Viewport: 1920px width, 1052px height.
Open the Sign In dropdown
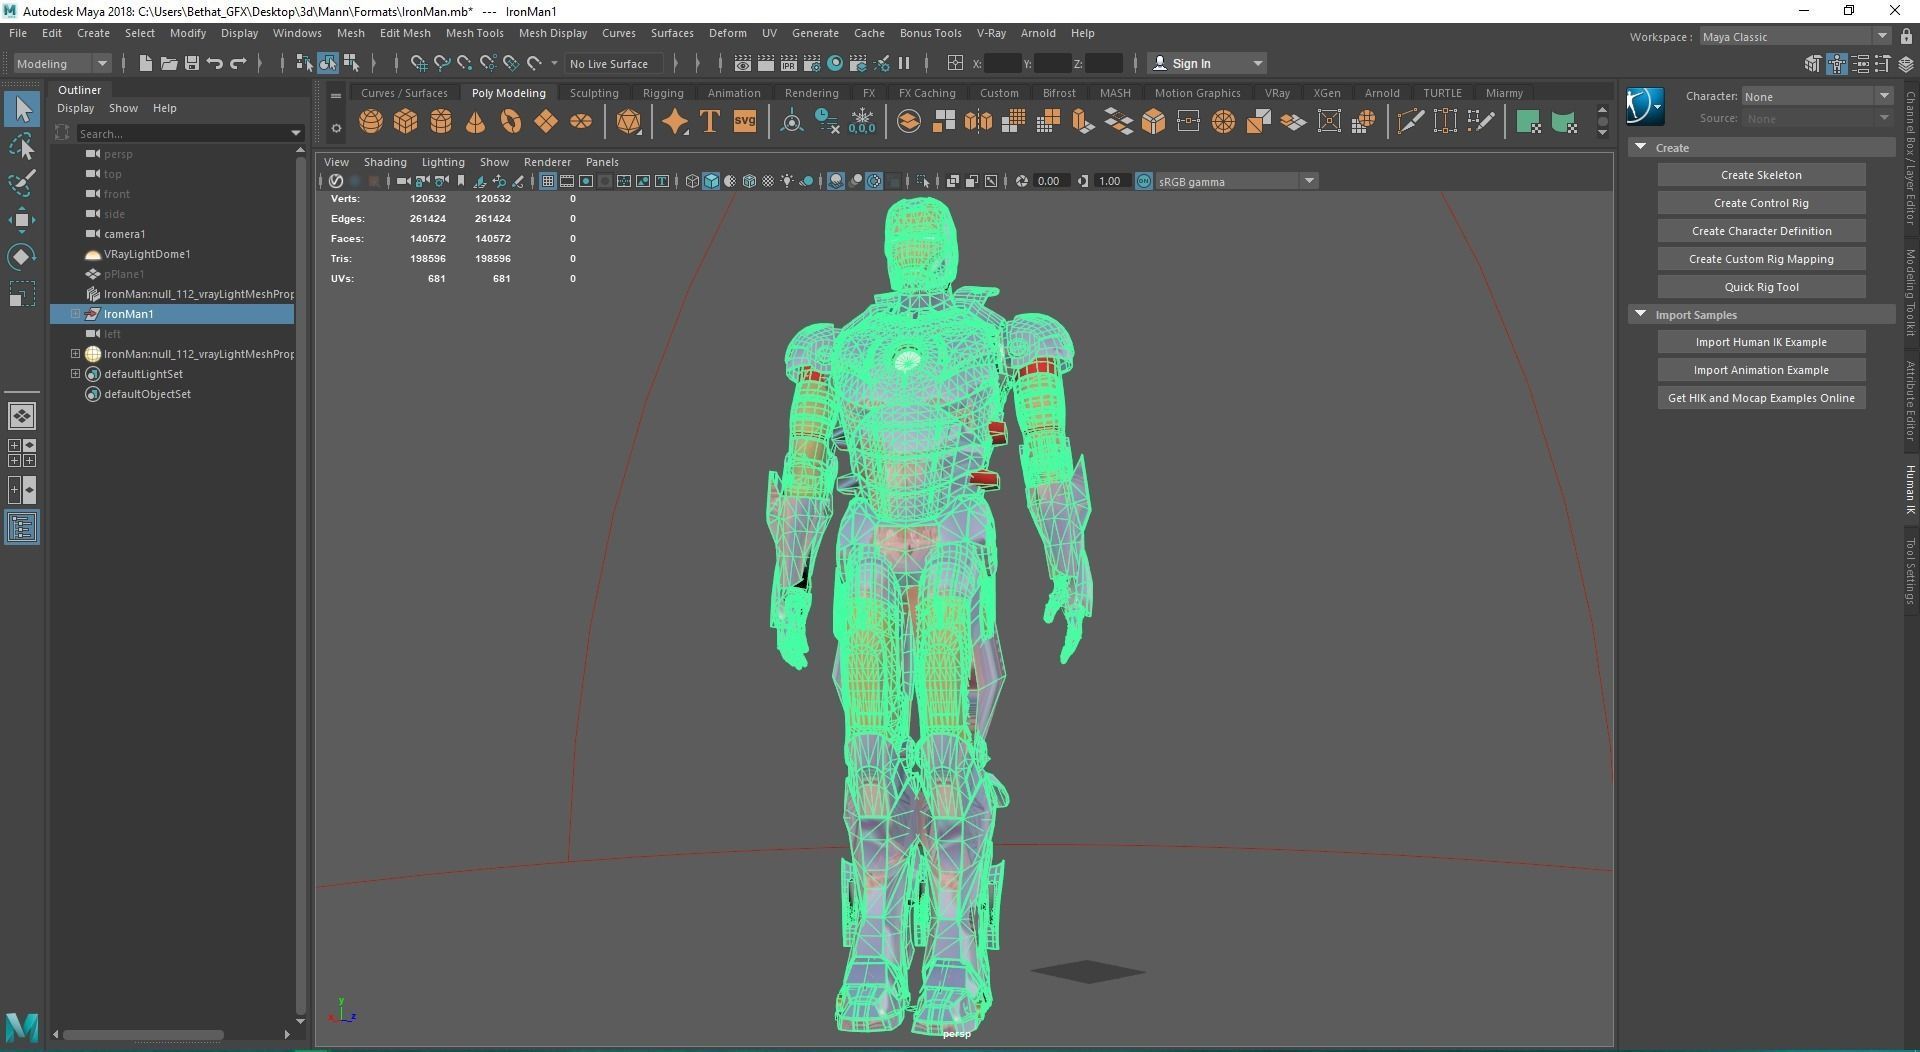click(x=1207, y=63)
